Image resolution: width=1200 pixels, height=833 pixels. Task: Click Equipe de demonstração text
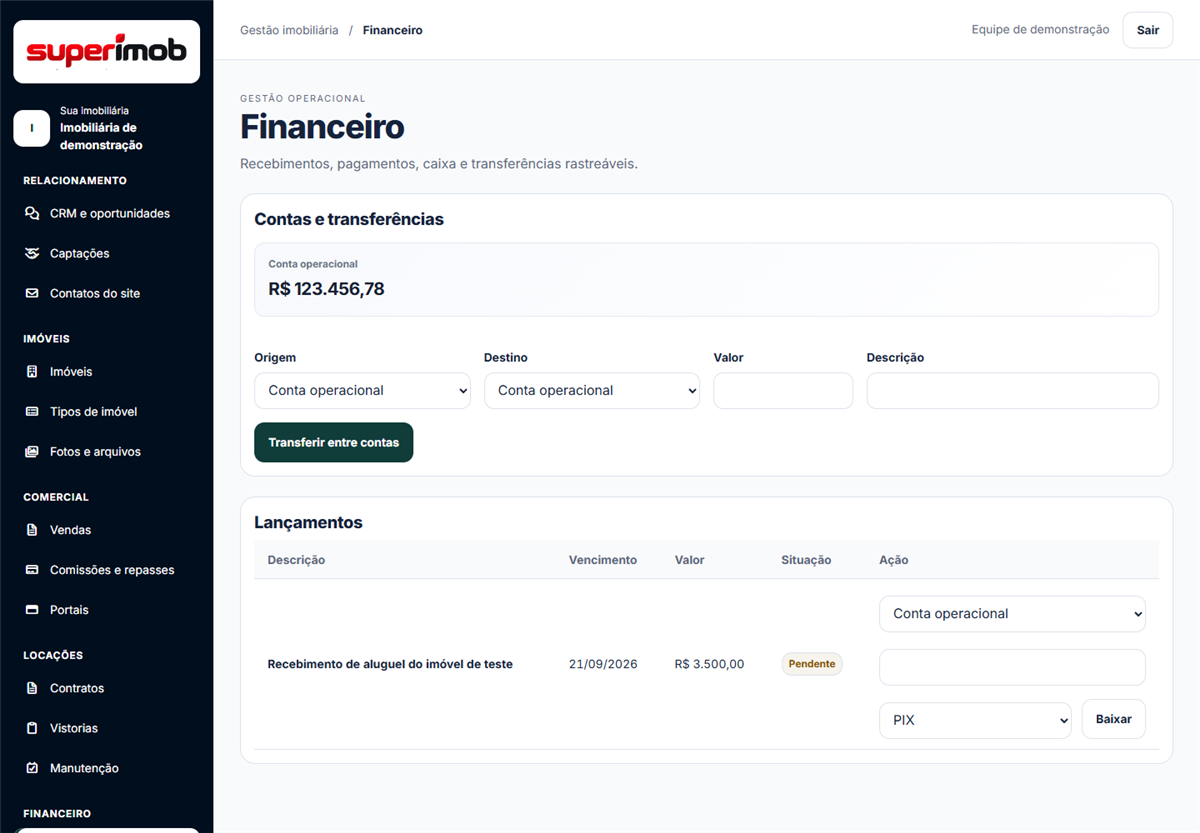(1040, 30)
